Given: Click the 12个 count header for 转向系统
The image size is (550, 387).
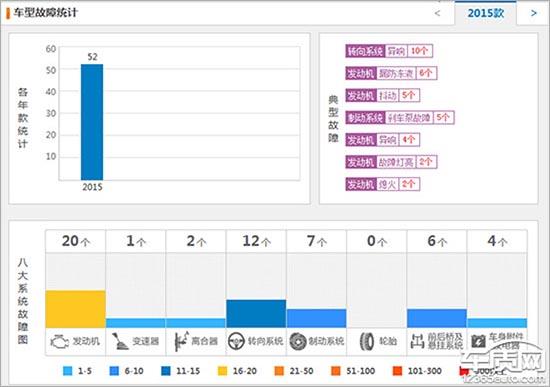Looking at the screenshot, I should [x=256, y=241].
